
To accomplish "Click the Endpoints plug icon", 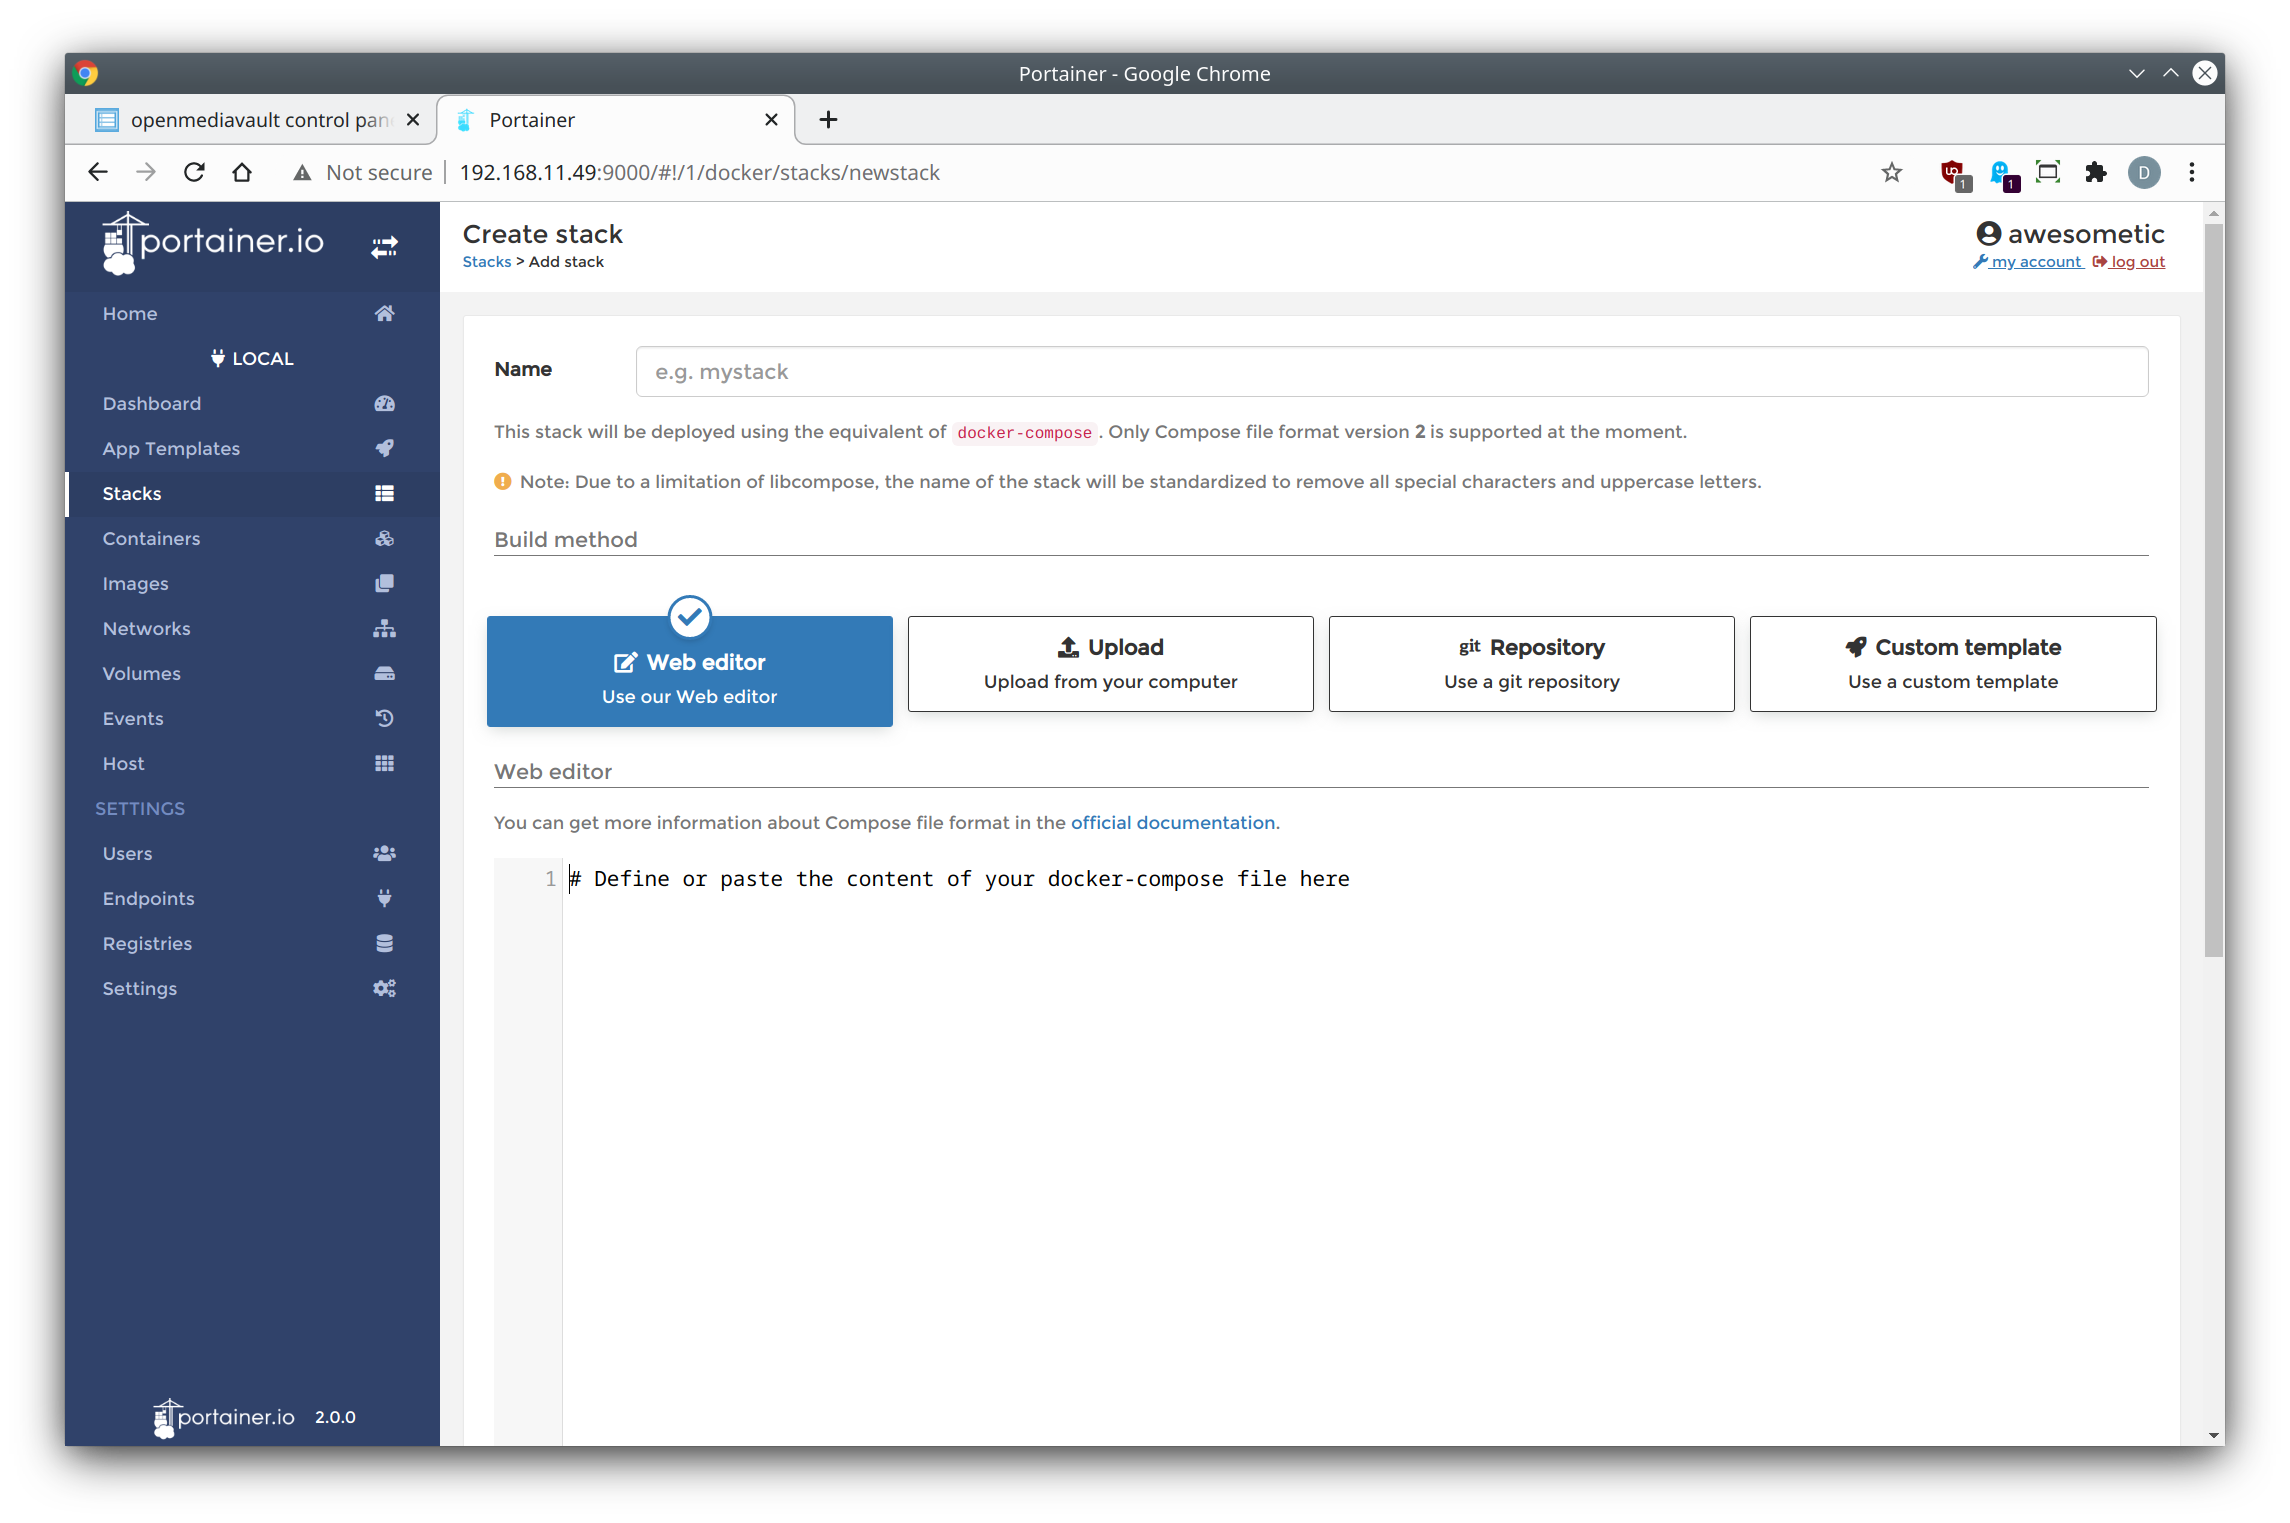I will pos(384,899).
